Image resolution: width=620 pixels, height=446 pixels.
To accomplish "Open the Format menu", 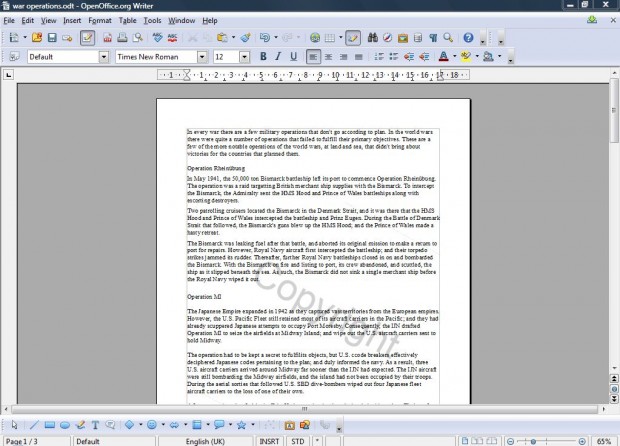I will point(100,20).
